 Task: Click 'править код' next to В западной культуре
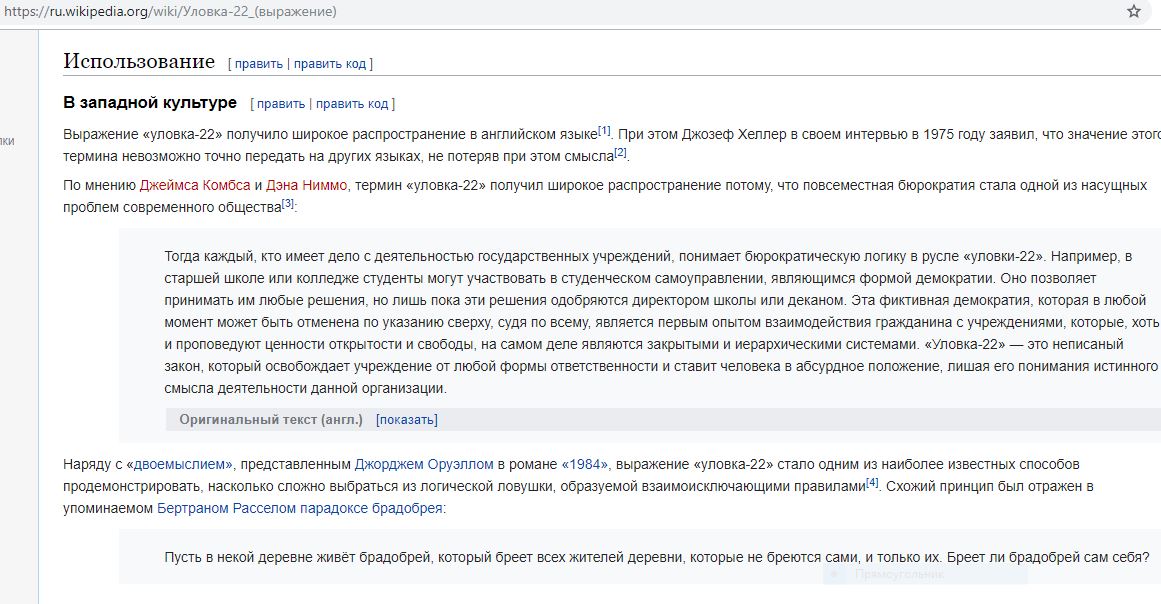(352, 104)
